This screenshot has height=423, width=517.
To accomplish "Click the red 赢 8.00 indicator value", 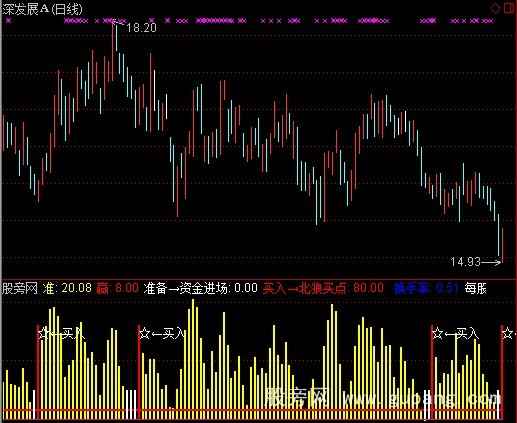I will pyautogui.click(x=117, y=288).
